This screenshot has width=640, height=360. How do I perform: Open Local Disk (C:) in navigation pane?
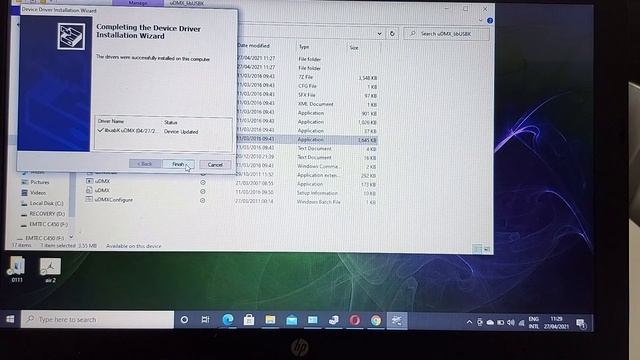tap(47, 203)
